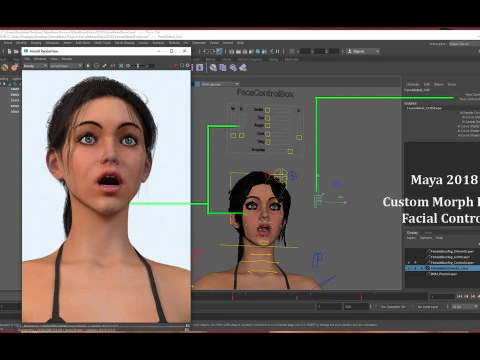Open the Render menu in Arnold RenderView
The width and height of the screenshot is (480, 360).
click(x=67, y=59)
